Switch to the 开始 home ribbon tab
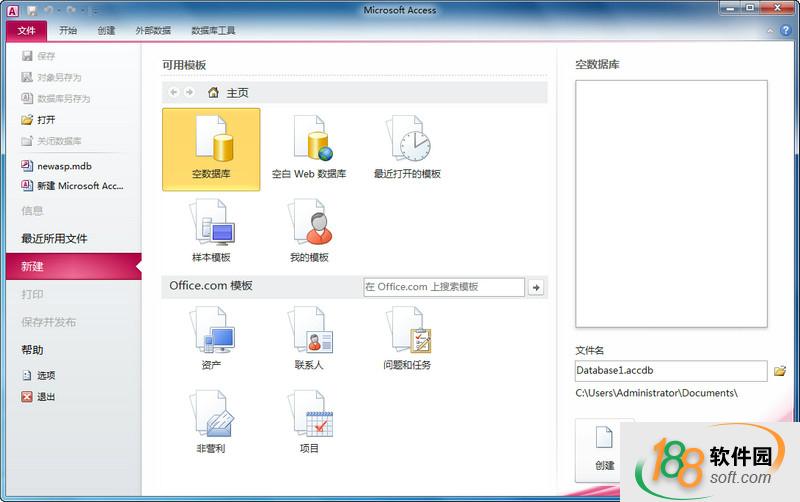Viewport: 800px width, 502px height. (68, 31)
